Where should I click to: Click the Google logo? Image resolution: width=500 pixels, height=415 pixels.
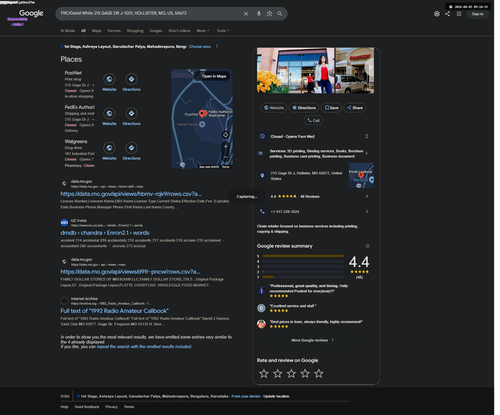coord(31,13)
